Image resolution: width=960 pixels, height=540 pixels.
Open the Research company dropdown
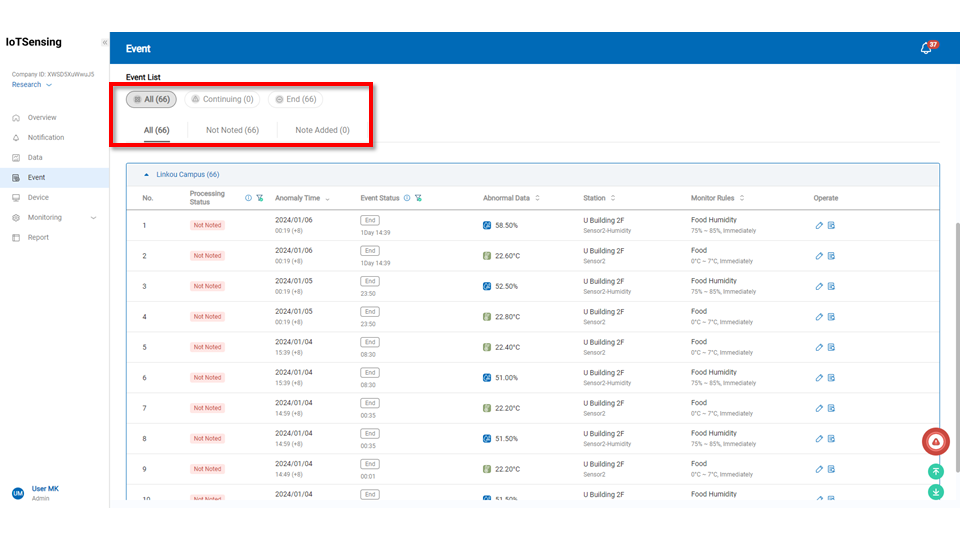(32, 85)
